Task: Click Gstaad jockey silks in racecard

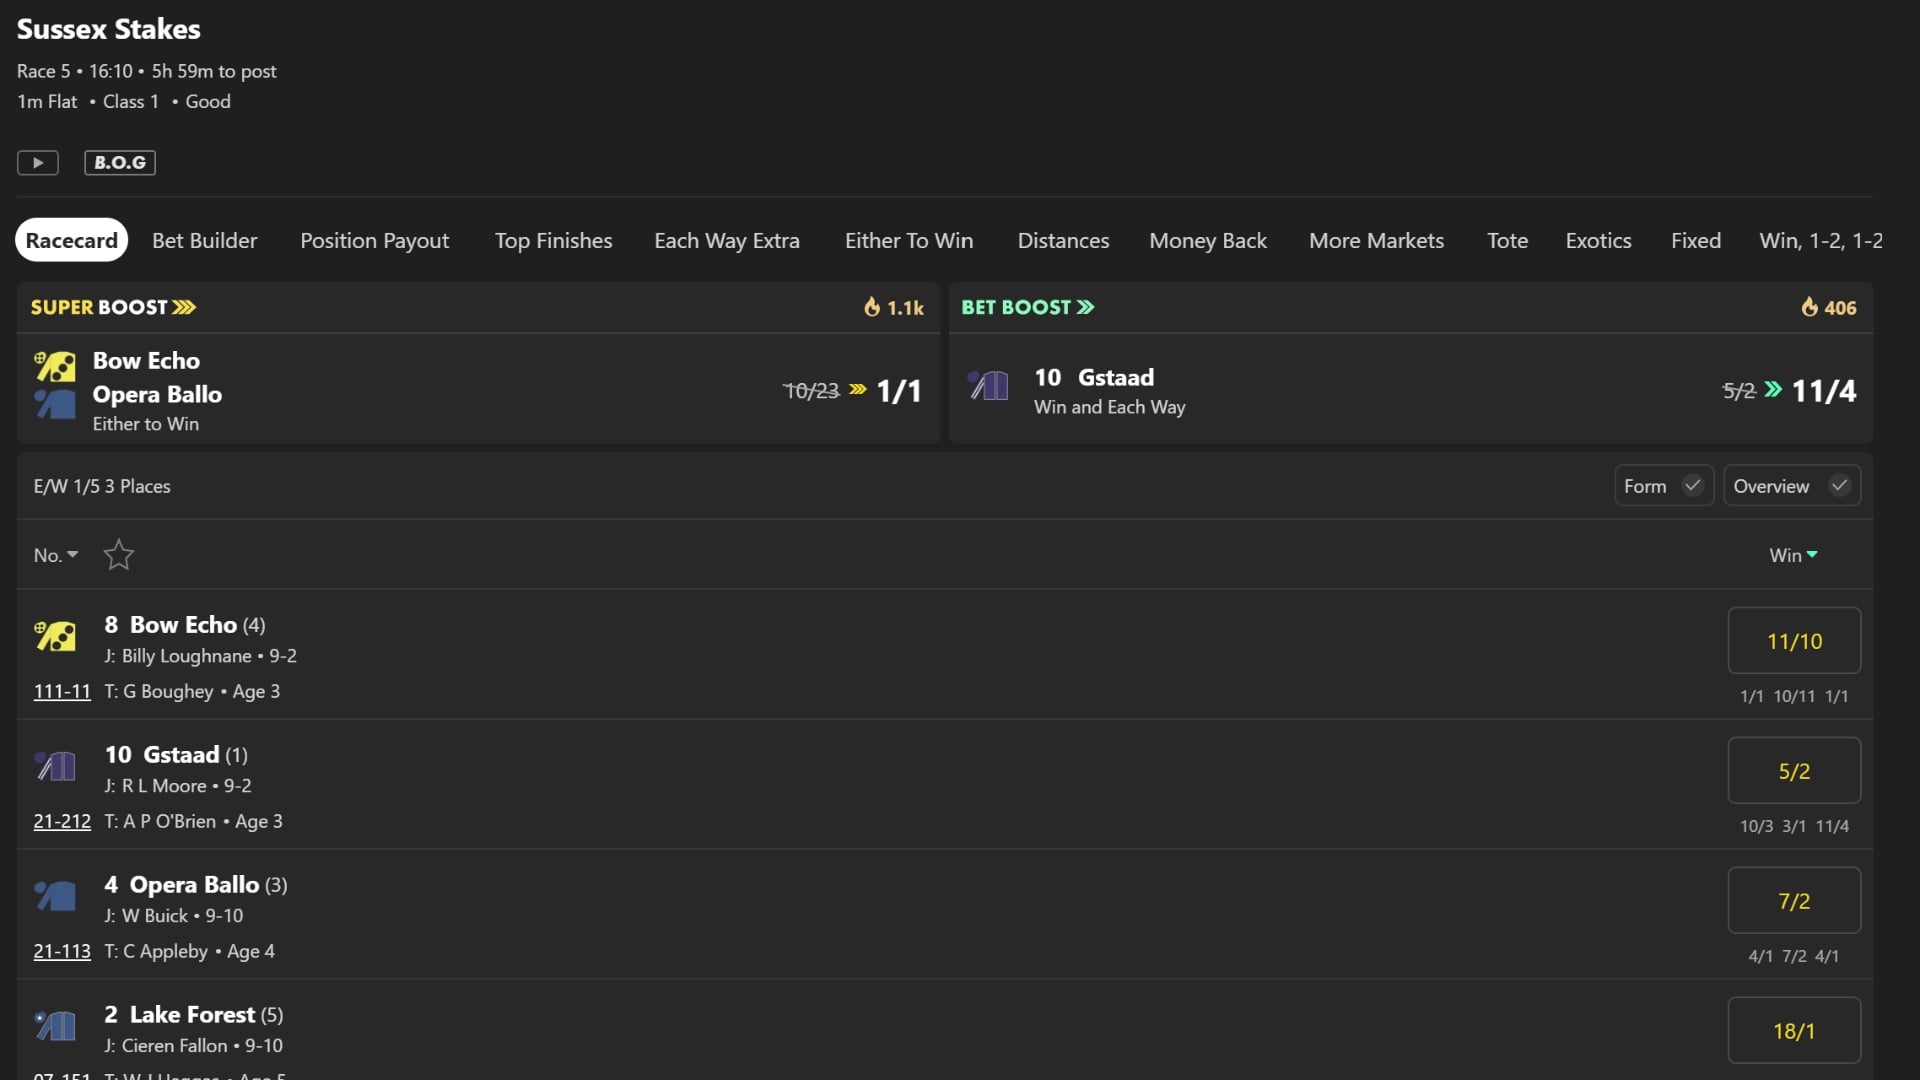Action: tap(56, 766)
